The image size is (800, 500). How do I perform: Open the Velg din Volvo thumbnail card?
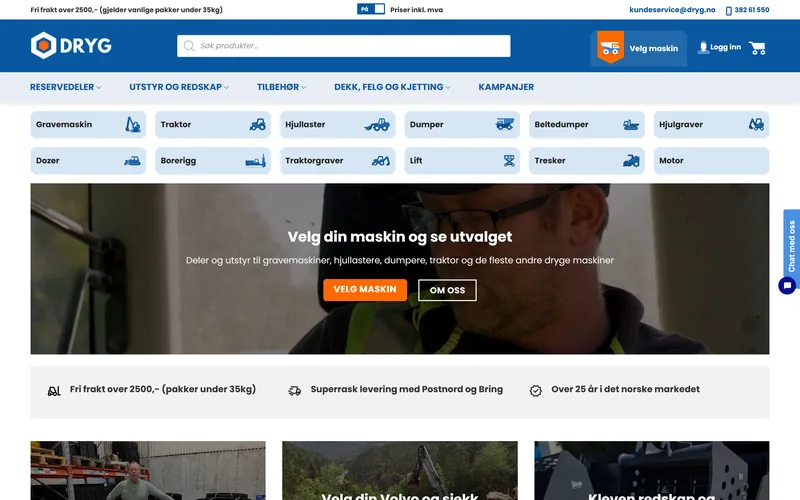click(400, 470)
